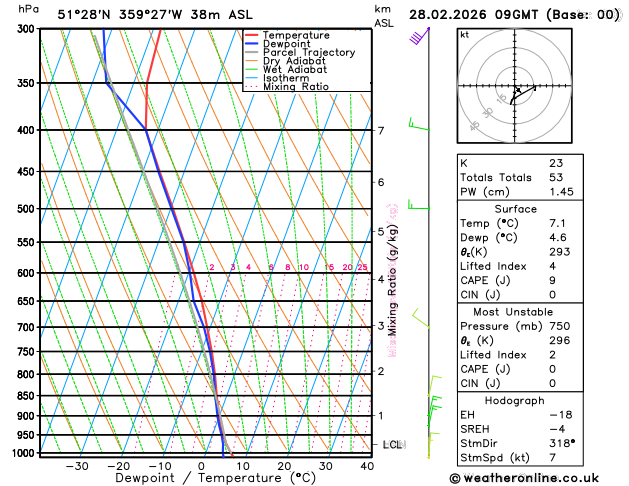Click the 'Parcel Trajectory' legend entry
This screenshot has width=629, height=486.
point(309,53)
